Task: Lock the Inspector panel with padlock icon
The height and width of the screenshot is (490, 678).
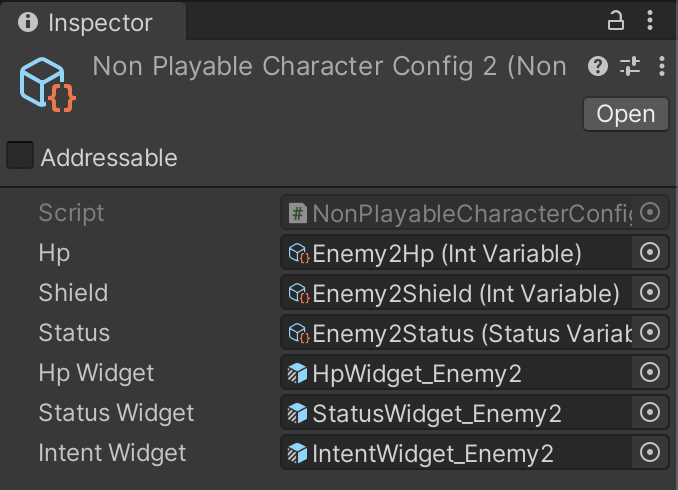Action: coord(616,20)
